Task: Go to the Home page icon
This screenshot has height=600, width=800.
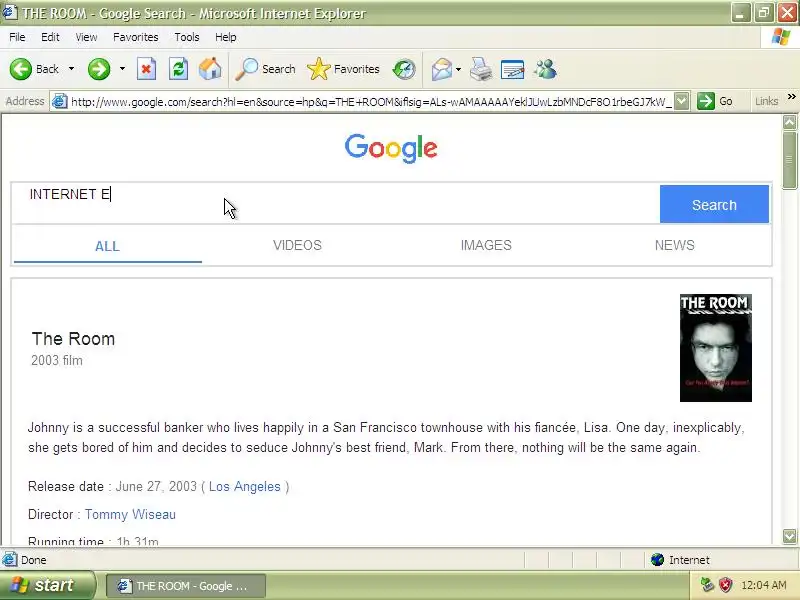Action: point(210,69)
